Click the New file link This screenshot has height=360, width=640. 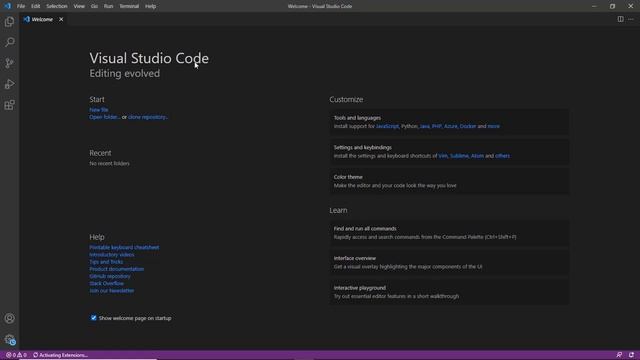99,110
